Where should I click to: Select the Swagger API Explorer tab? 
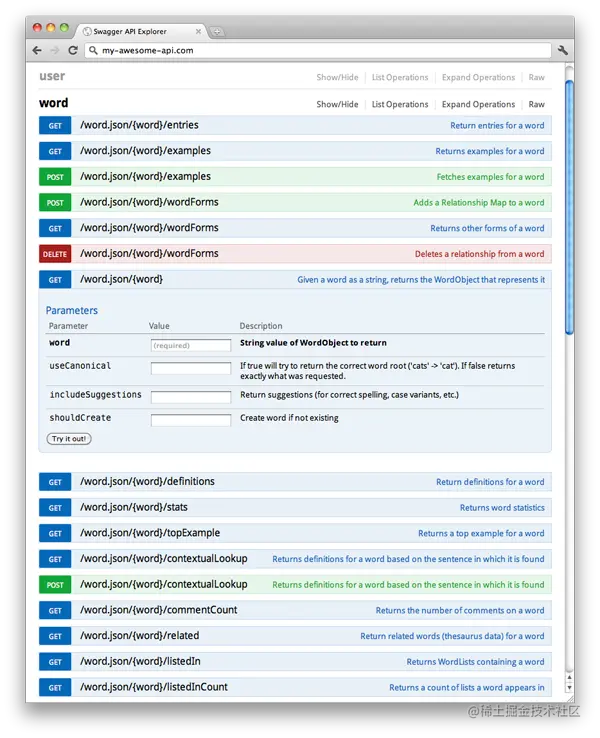141,31
